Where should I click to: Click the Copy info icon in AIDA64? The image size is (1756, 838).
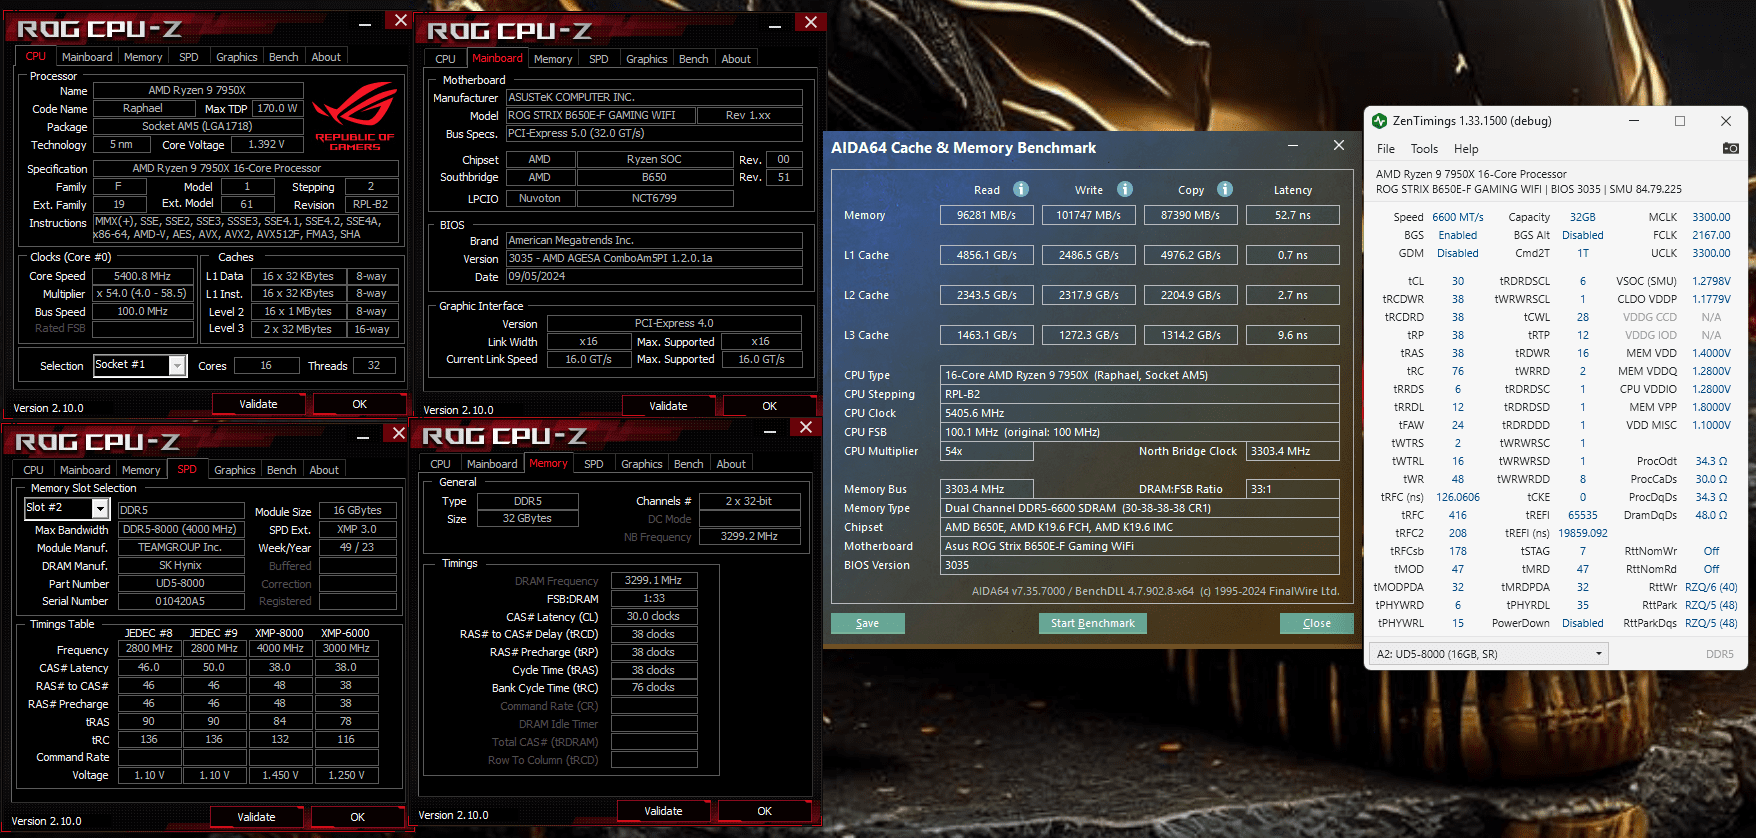(x=1225, y=189)
